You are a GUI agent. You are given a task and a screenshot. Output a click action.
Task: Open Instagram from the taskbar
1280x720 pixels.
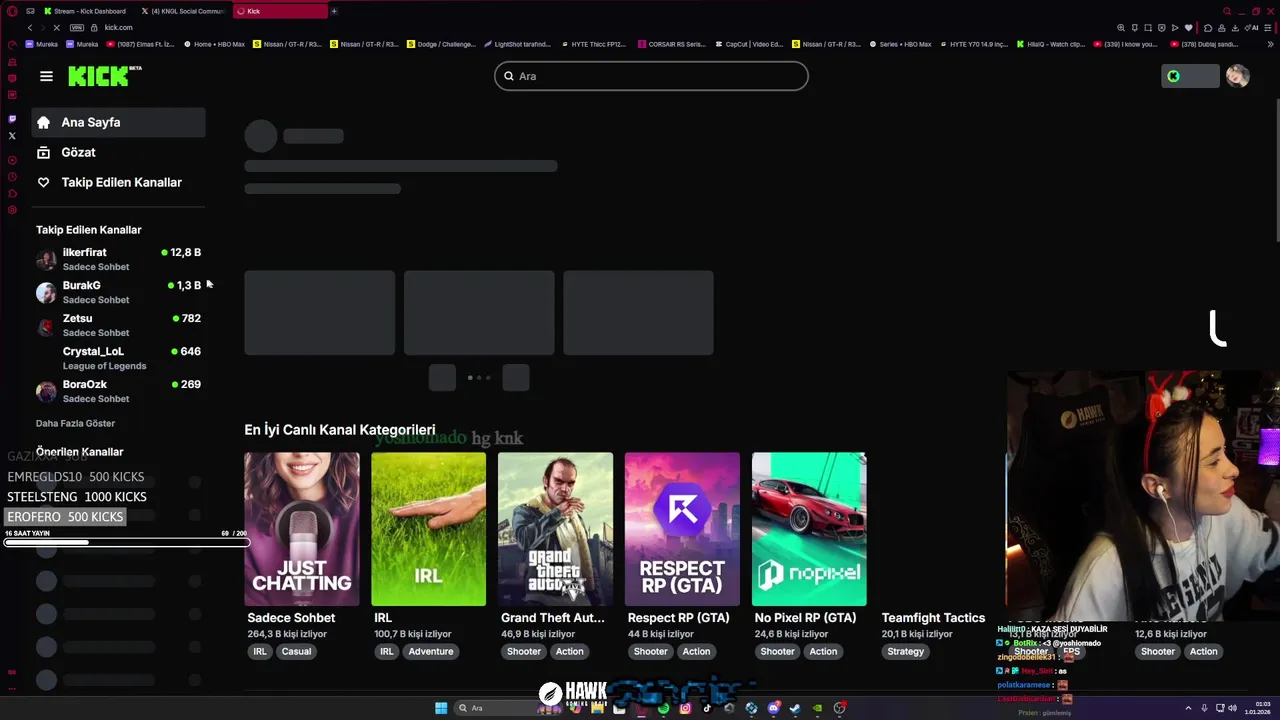pyautogui.click(x=685, y=708)
